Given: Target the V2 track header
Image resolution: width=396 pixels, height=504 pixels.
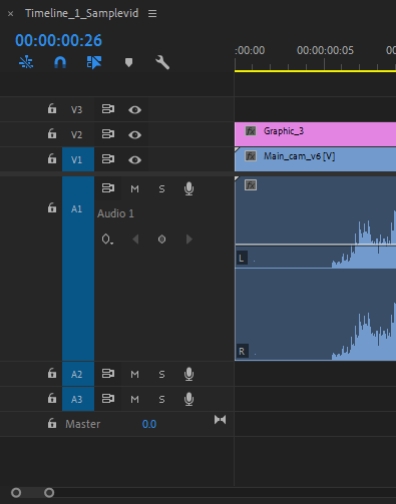Looking at the screenshot, I should point(77,135).
